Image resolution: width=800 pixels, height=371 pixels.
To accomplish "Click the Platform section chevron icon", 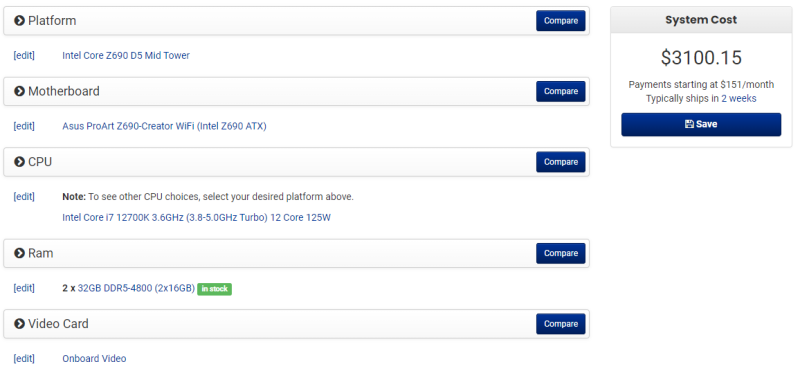I will click(19, 21).
